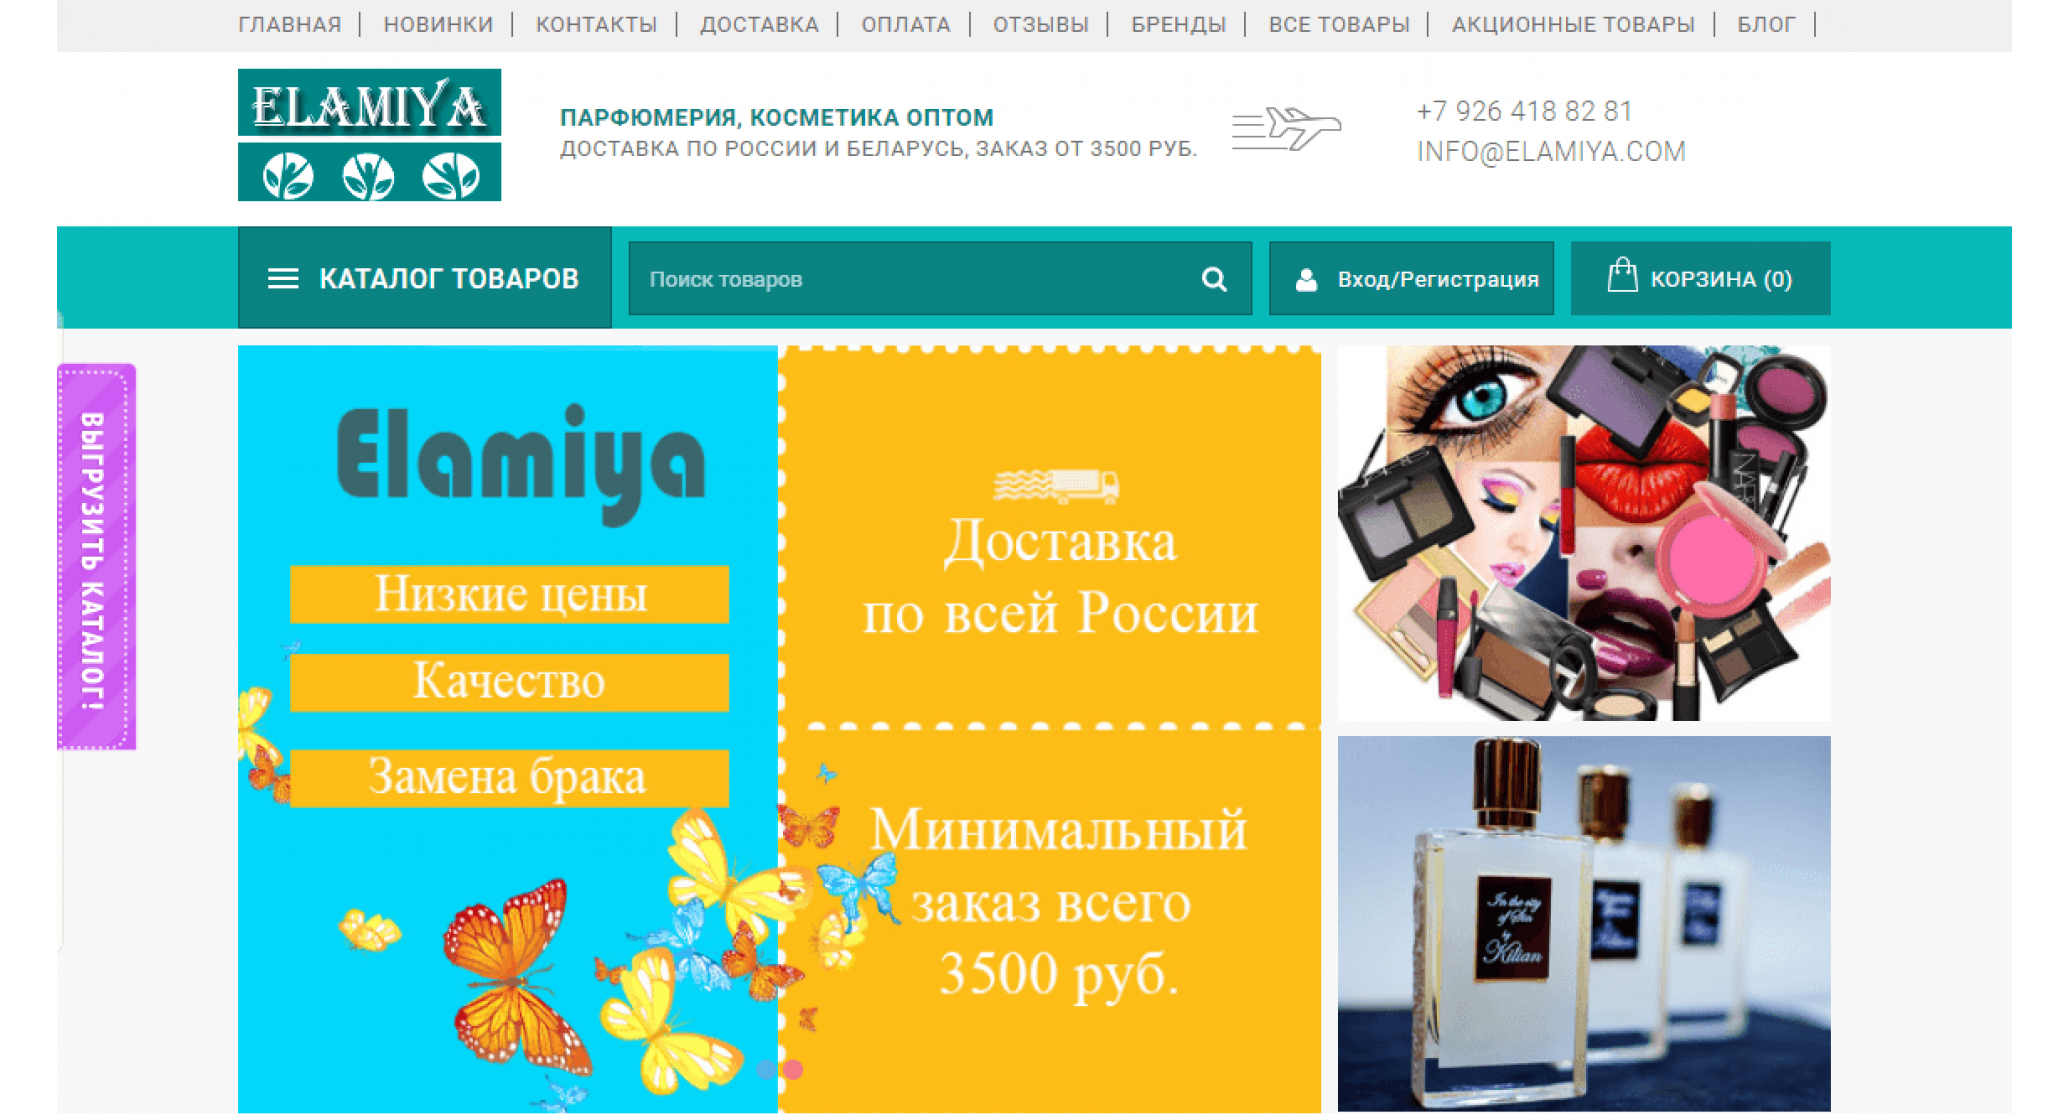Image resolution: width=2070 pixels, height=1115 pixels.
Task: Open the ОТЗЫВЫ menu item
Action: click(x=1040, y=24)
